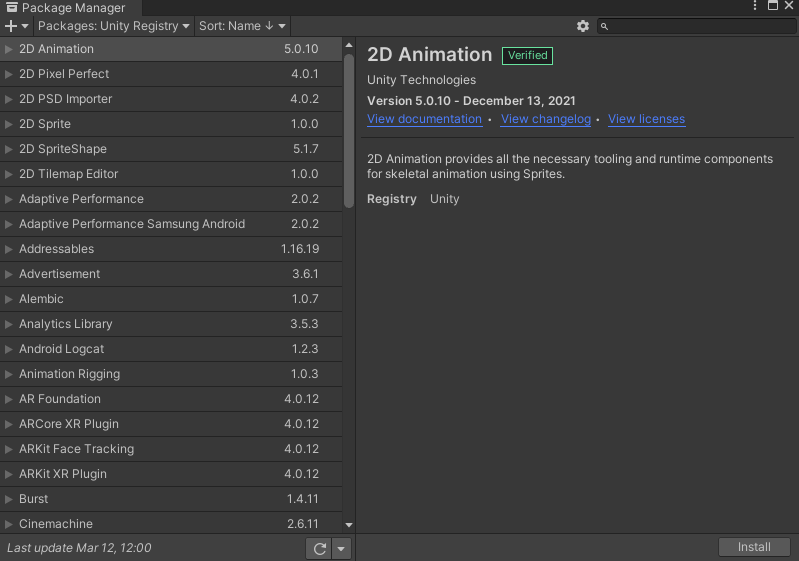
Task: Select the AR Foundation package
Action: pyautogui.click(x=171, y=398)
